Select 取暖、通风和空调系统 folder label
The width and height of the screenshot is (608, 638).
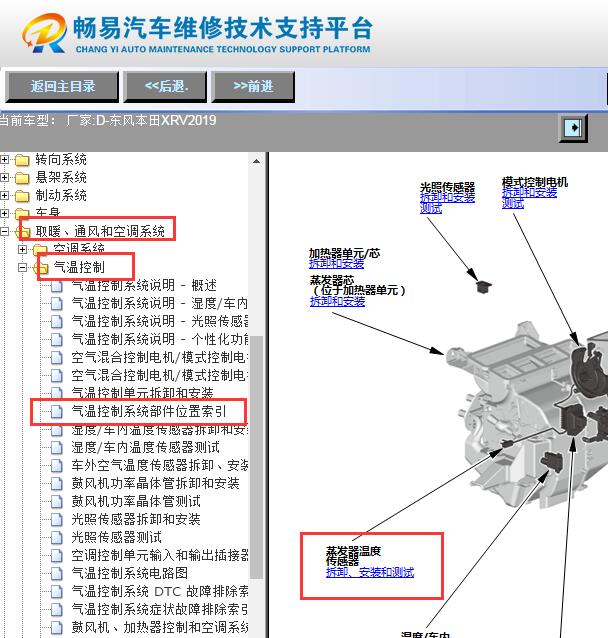(x=100, y=231)
